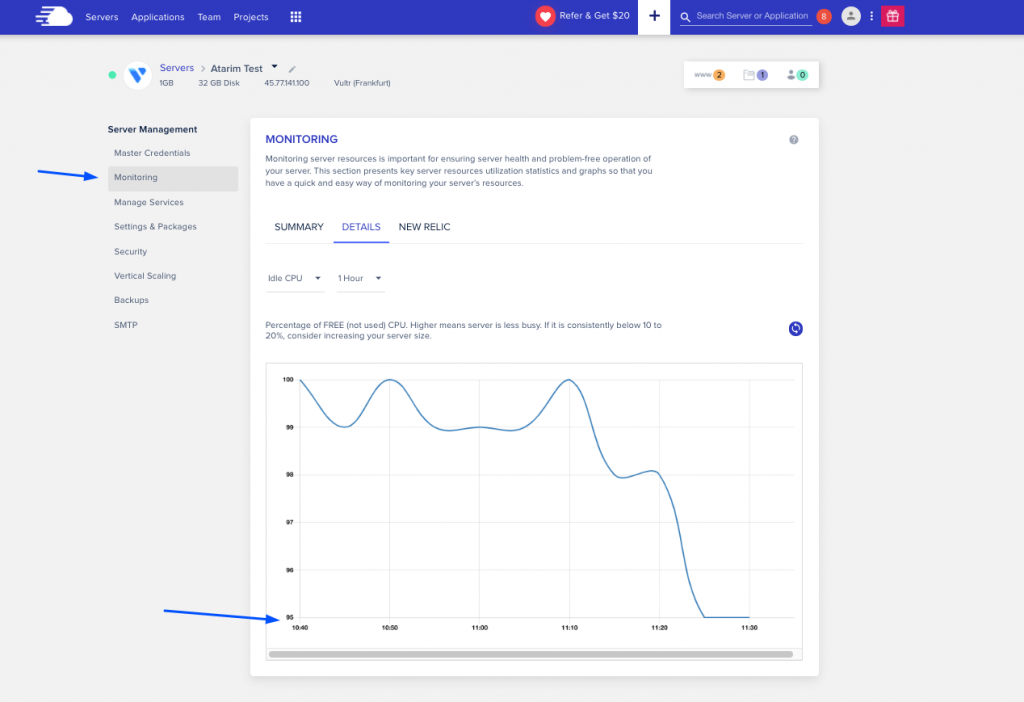Click the pencil edit server name icon

point(292,69)
